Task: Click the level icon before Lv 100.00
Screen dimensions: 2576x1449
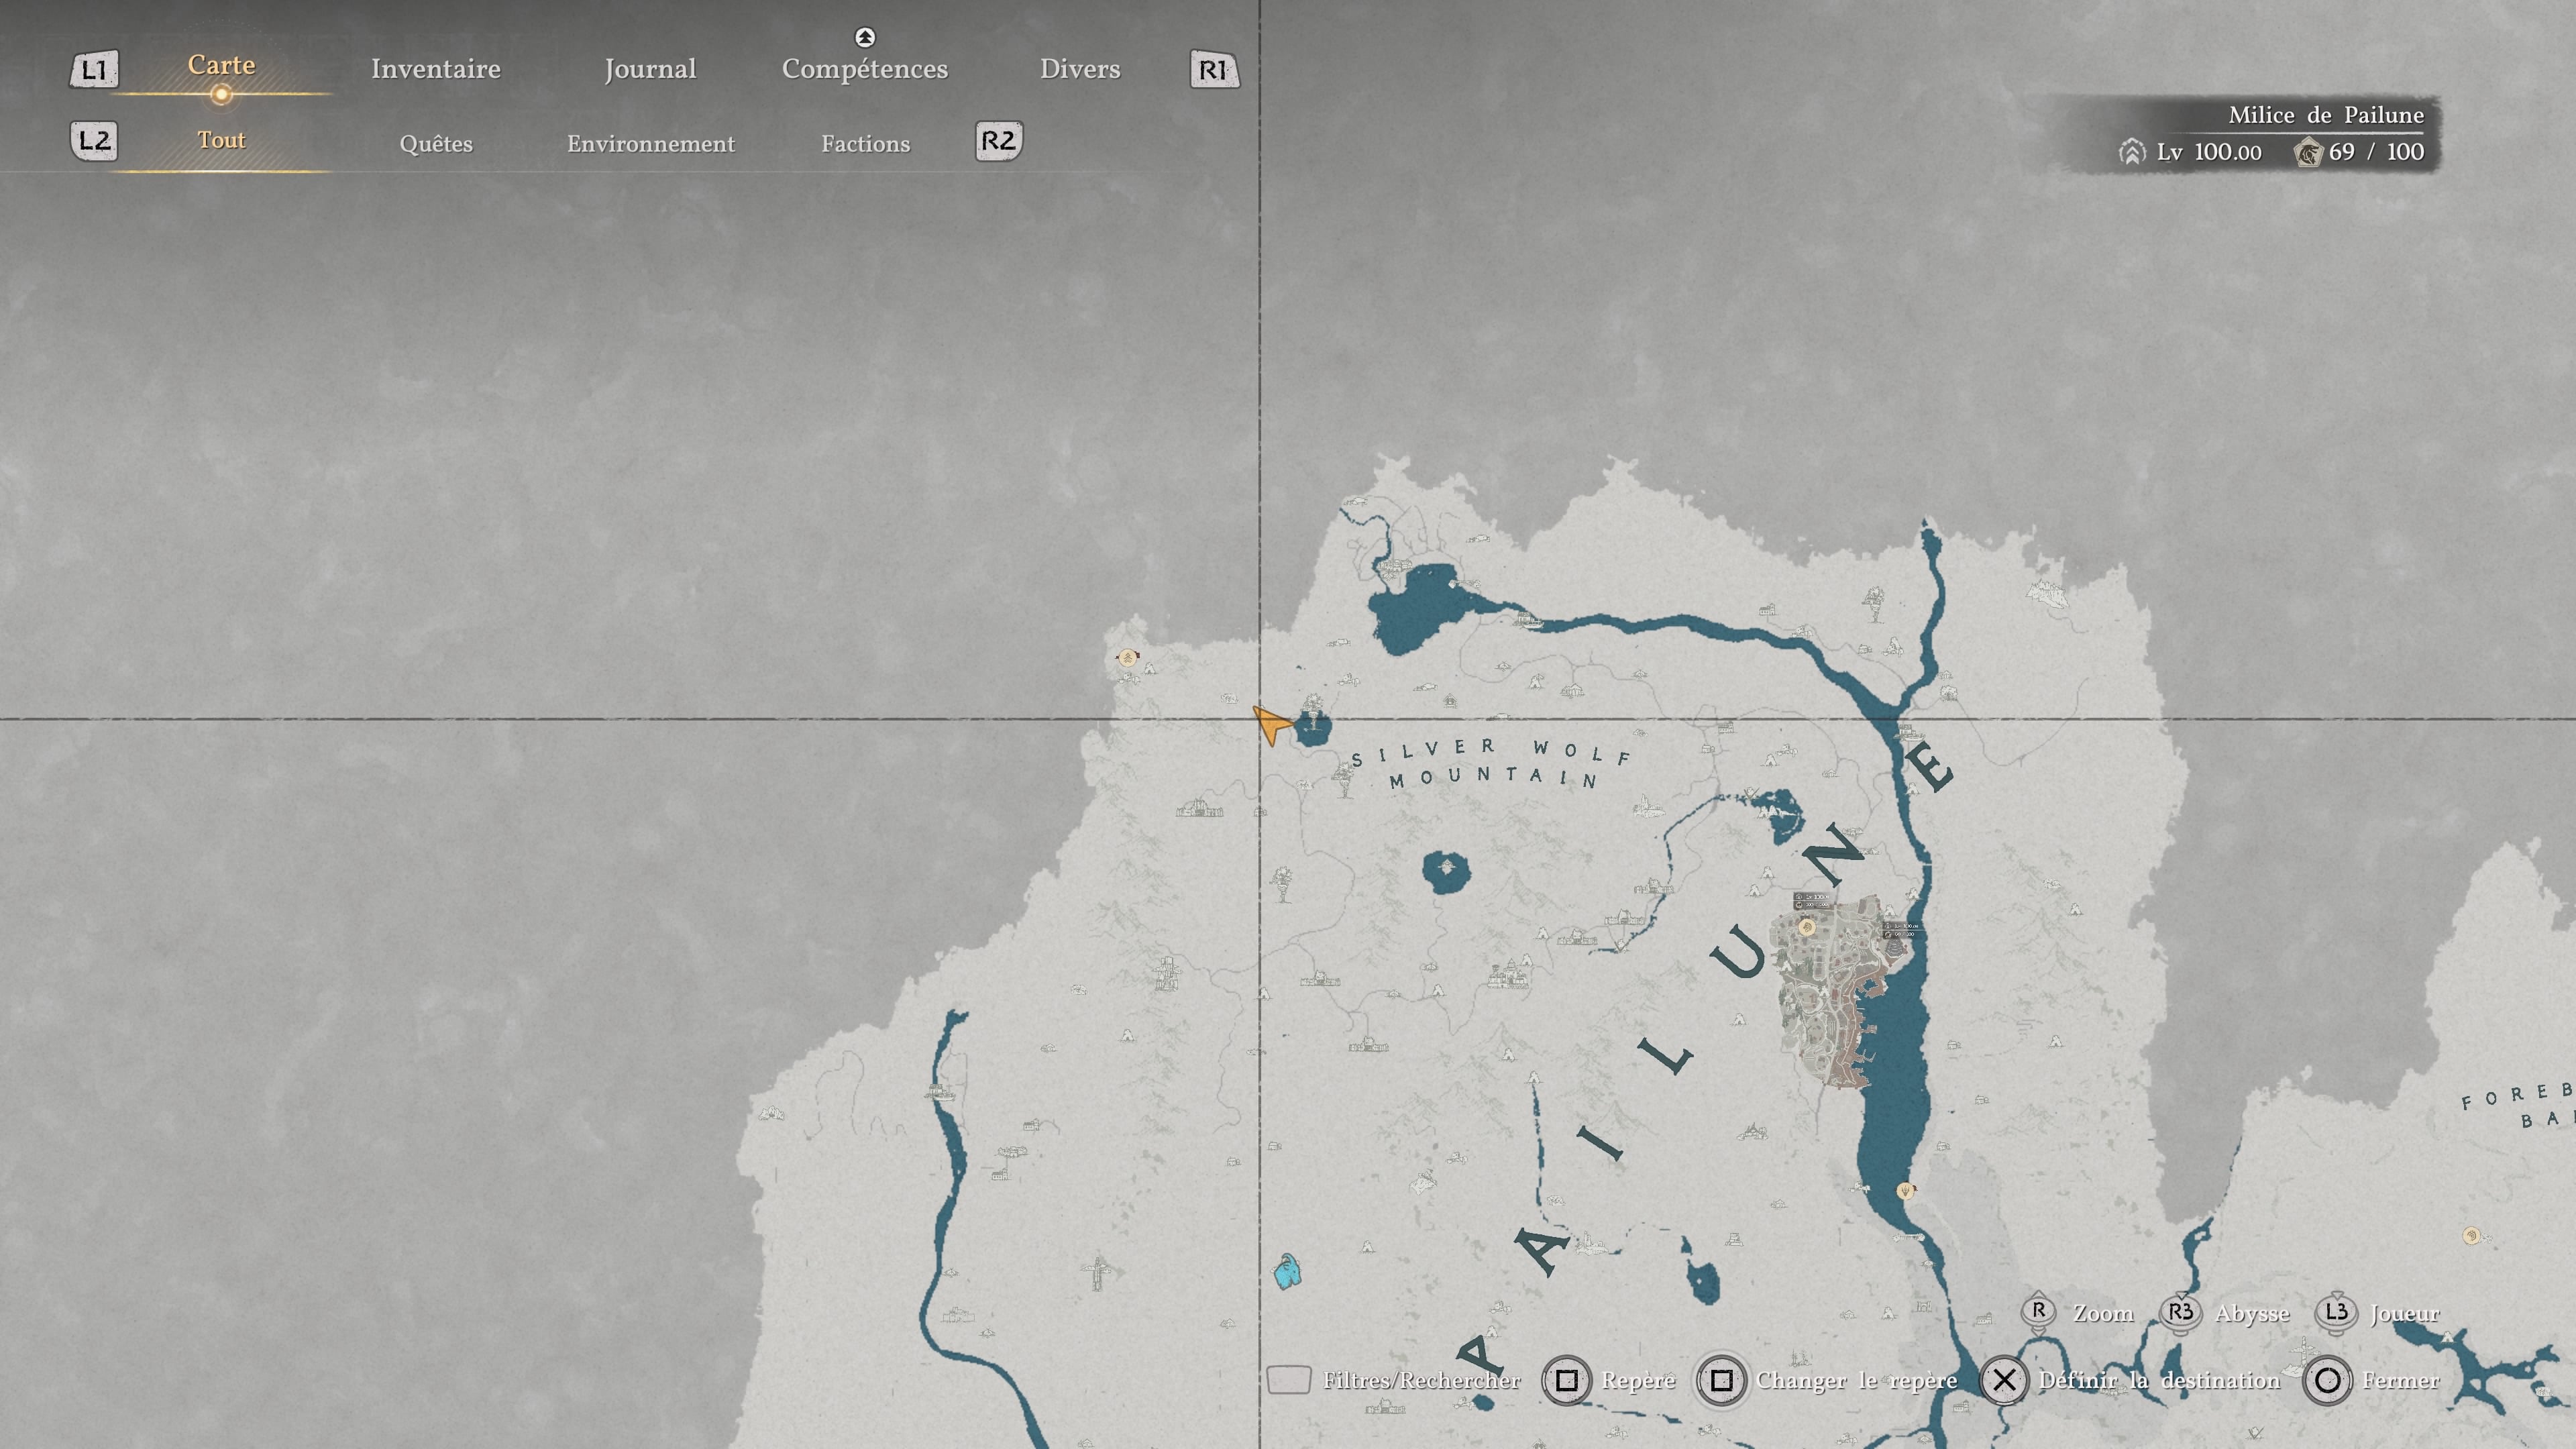Action: click(2132, 152)
